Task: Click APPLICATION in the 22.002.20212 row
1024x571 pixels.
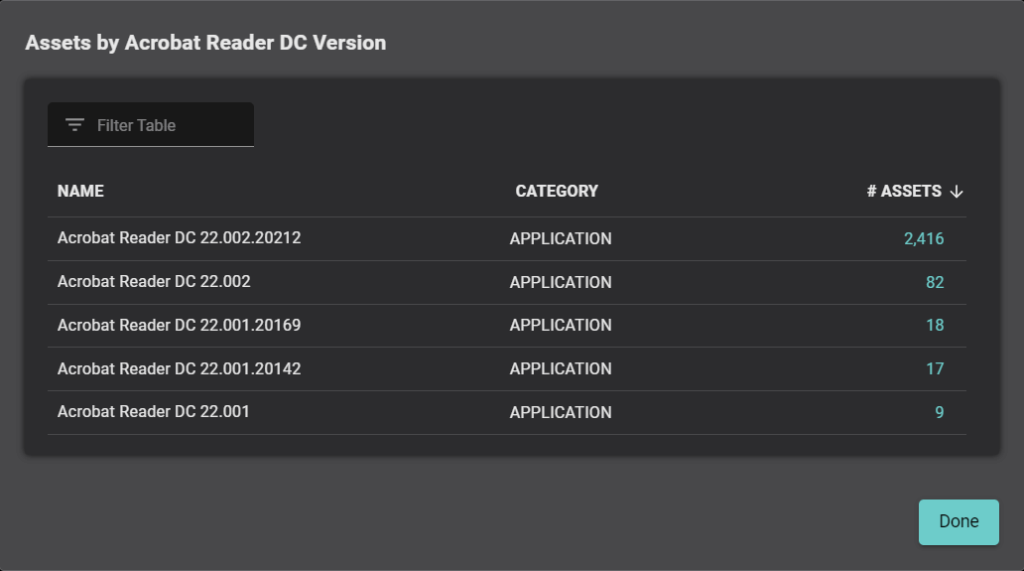Action: pos(560,238)
